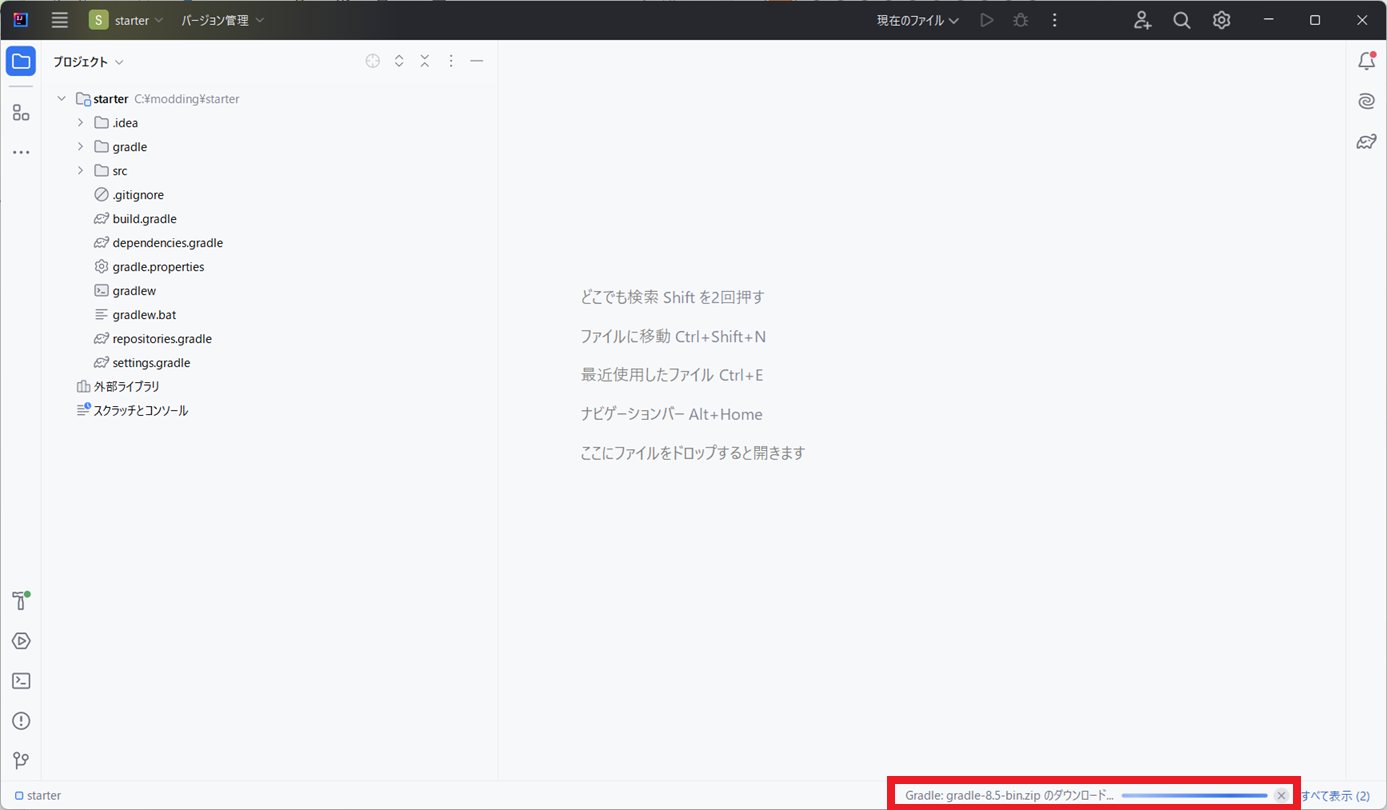Select the 外部ライブラリ node
The height and width of the screenshot is (810, 1387).
tap(118, 387)
